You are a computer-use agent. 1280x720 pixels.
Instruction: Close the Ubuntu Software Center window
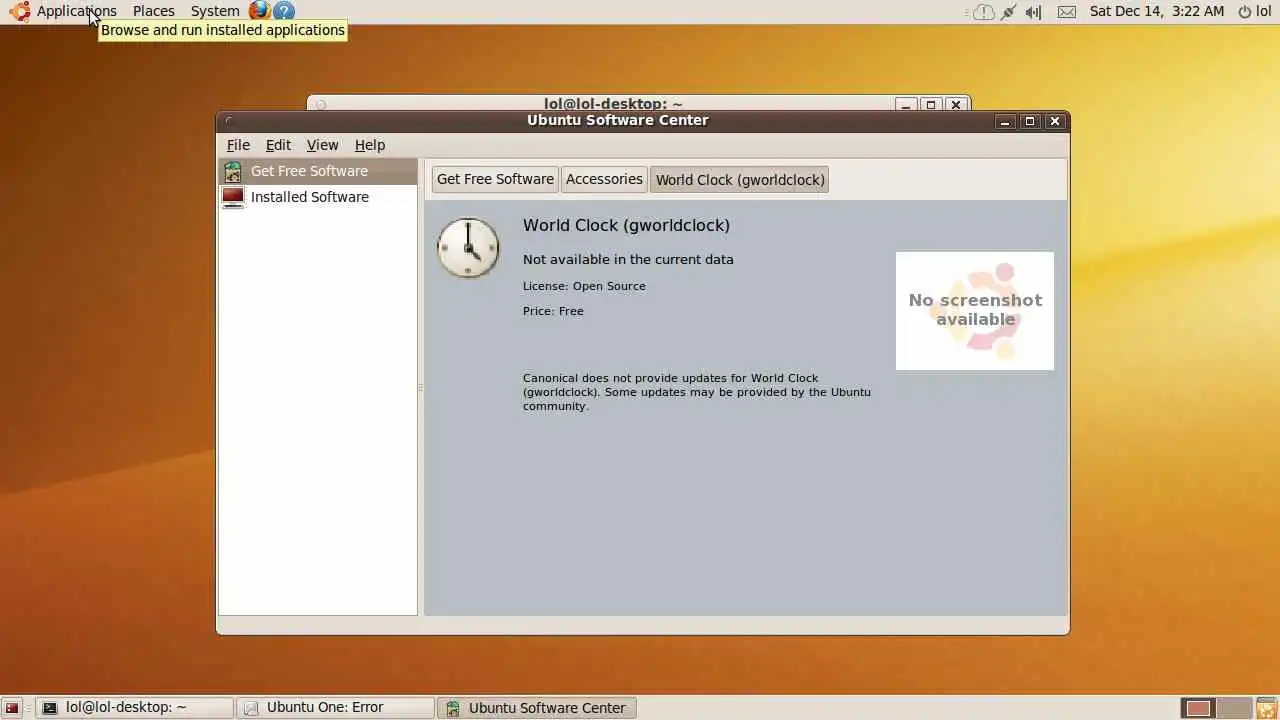click(1054, 121)
